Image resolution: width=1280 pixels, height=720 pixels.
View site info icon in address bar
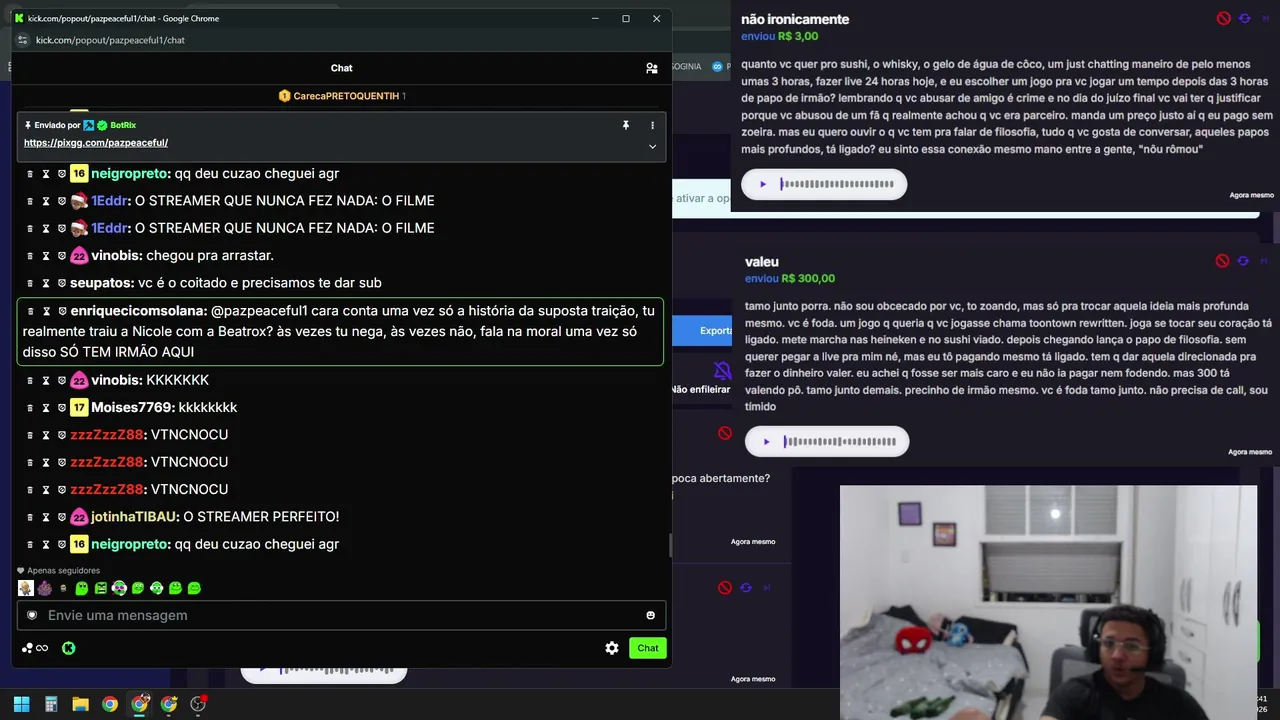(23, 40)
